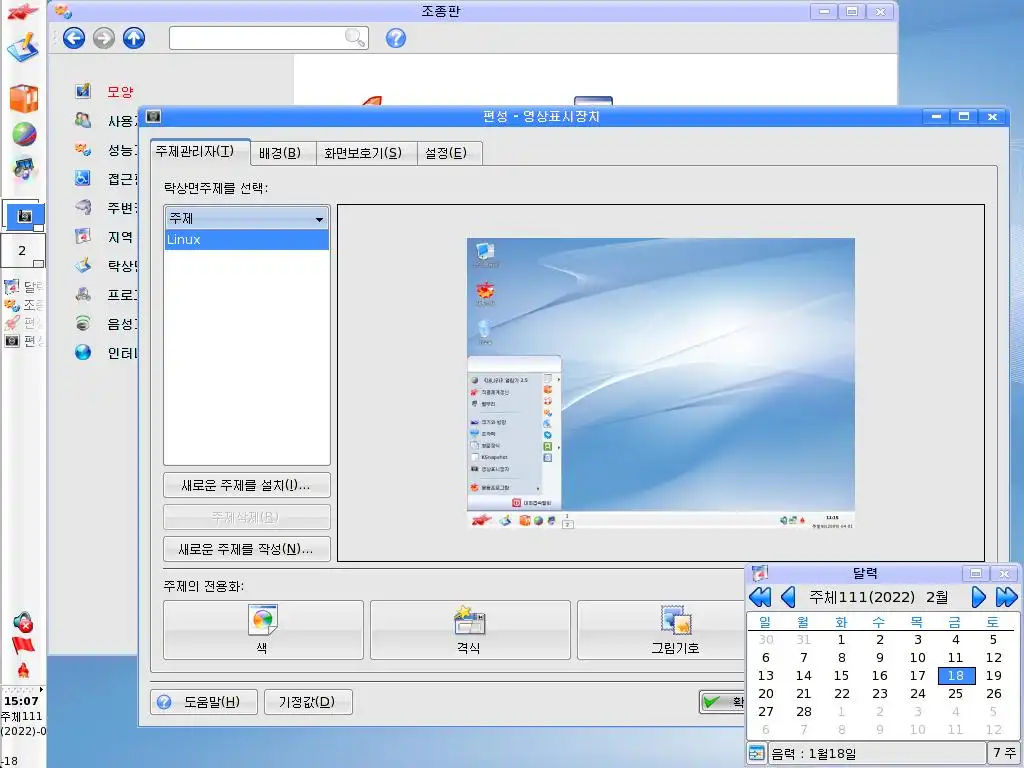Click 새로운 주제를 작성(N)... button
1024x768 pixels.
click(247, 549)
